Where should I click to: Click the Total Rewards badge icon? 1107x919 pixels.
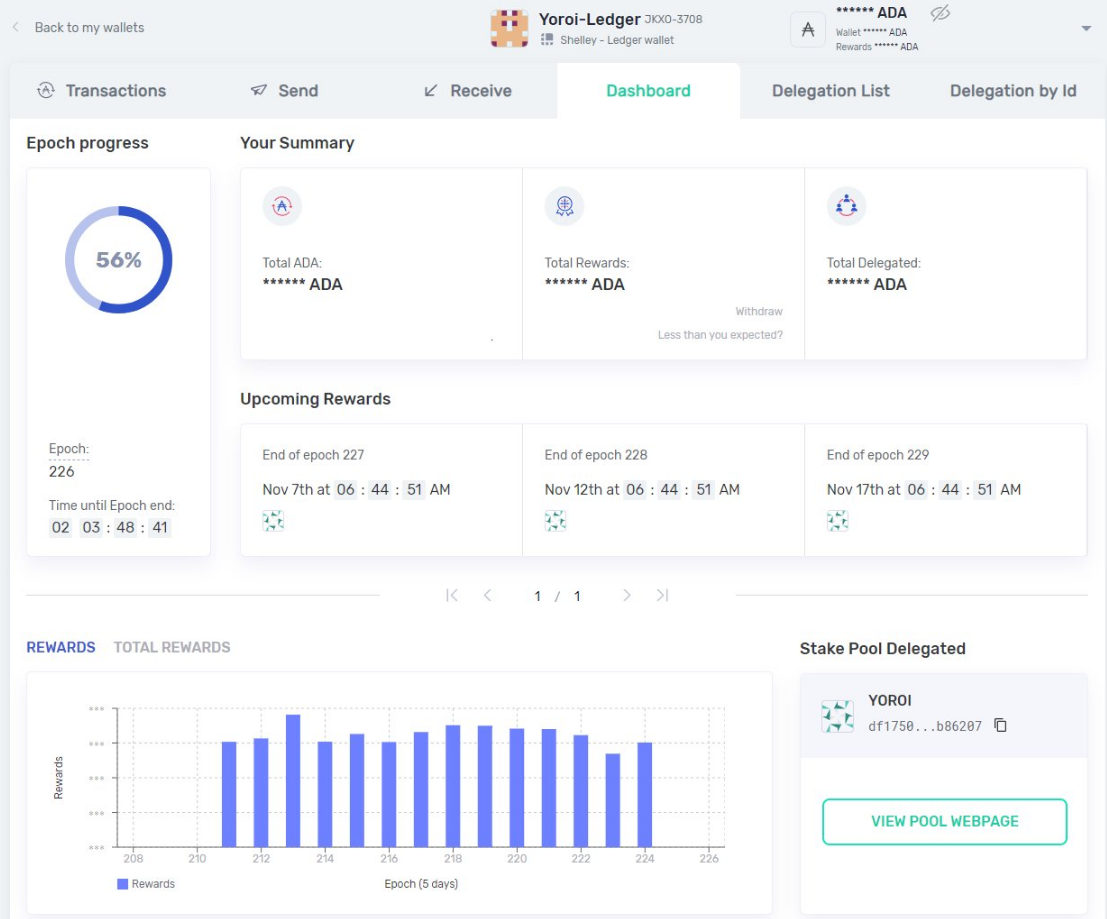pyautogui.click(x=564, y=206)
